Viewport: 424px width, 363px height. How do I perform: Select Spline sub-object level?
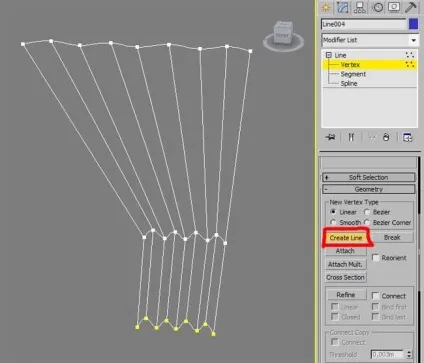click(349, 83)
